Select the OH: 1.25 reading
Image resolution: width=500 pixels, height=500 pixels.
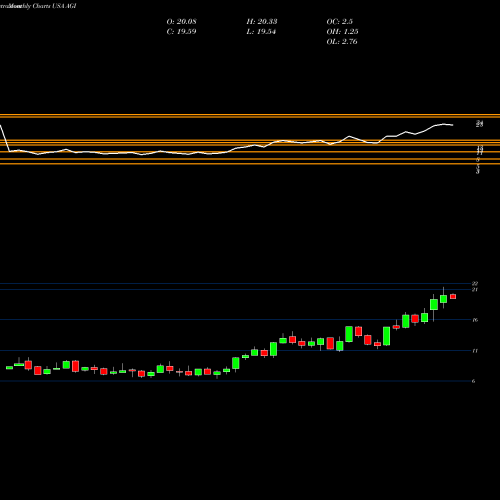(342, 32)
